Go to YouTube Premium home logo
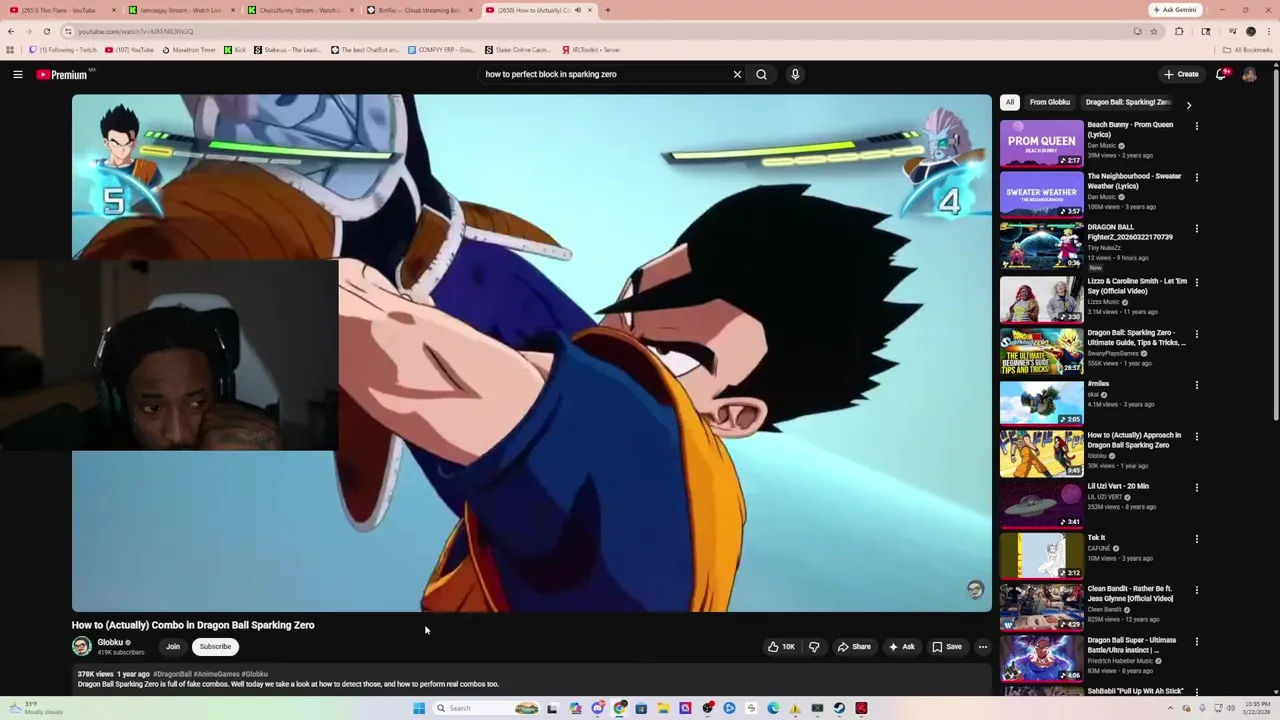Screen dimensions: 1280x720 point(62,74)
